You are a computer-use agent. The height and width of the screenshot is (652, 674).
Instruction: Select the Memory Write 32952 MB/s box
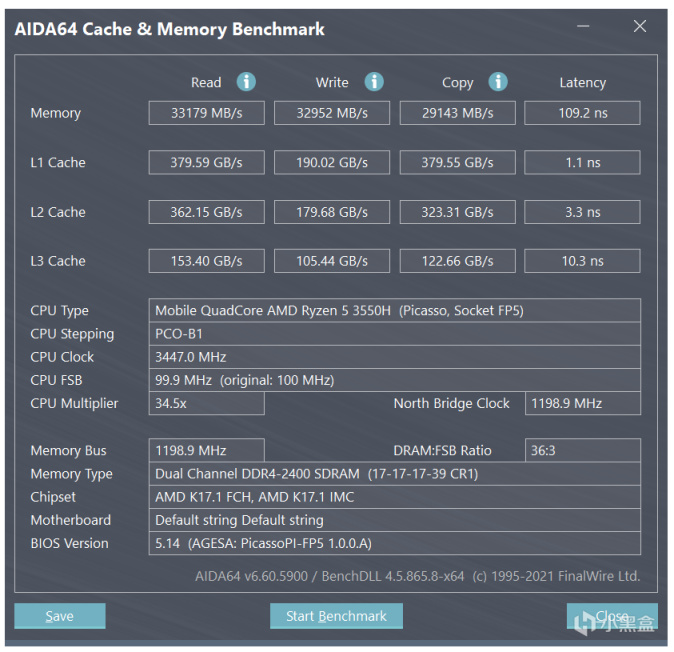(x=332, y=113)
